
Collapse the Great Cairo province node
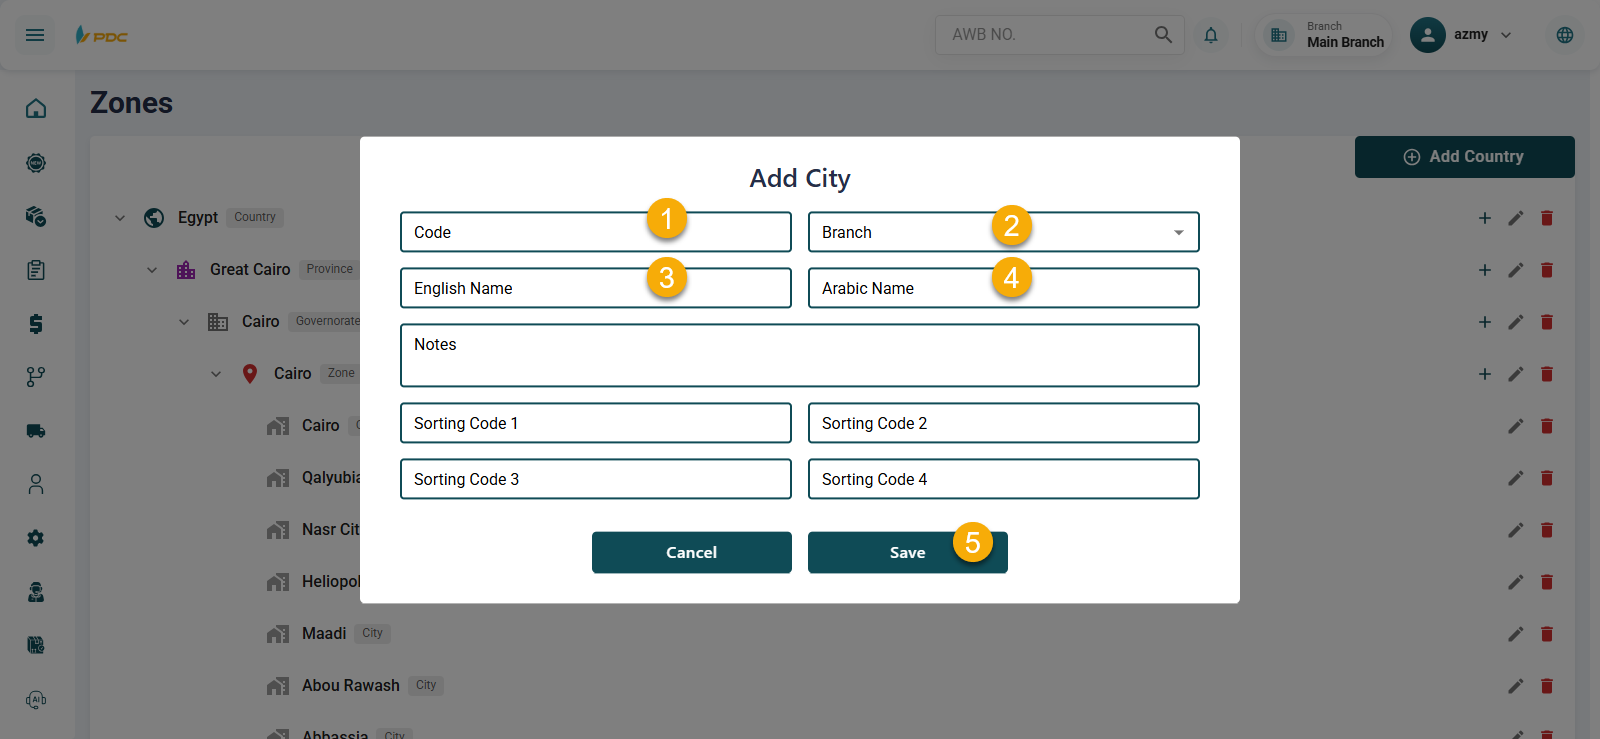[x=152, y=270]
